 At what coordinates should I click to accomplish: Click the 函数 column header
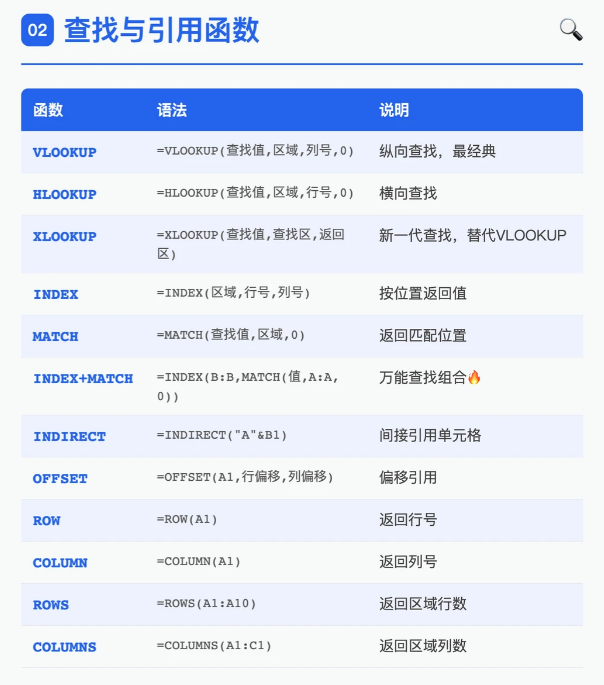pos(48,110)
